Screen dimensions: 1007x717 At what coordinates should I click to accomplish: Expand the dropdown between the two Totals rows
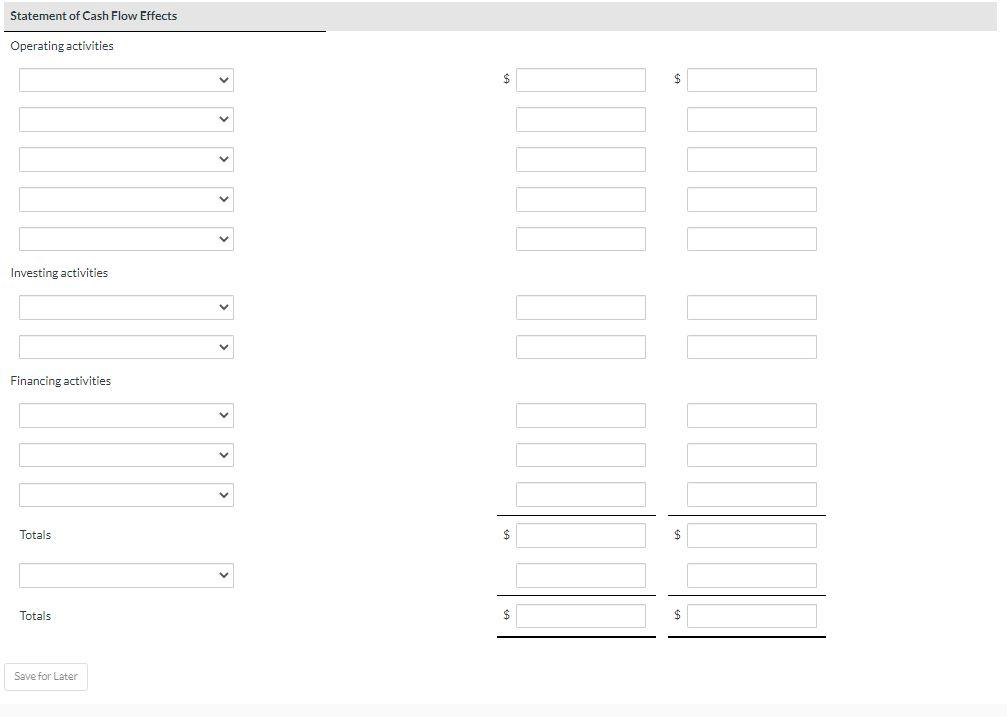[126, 575]
